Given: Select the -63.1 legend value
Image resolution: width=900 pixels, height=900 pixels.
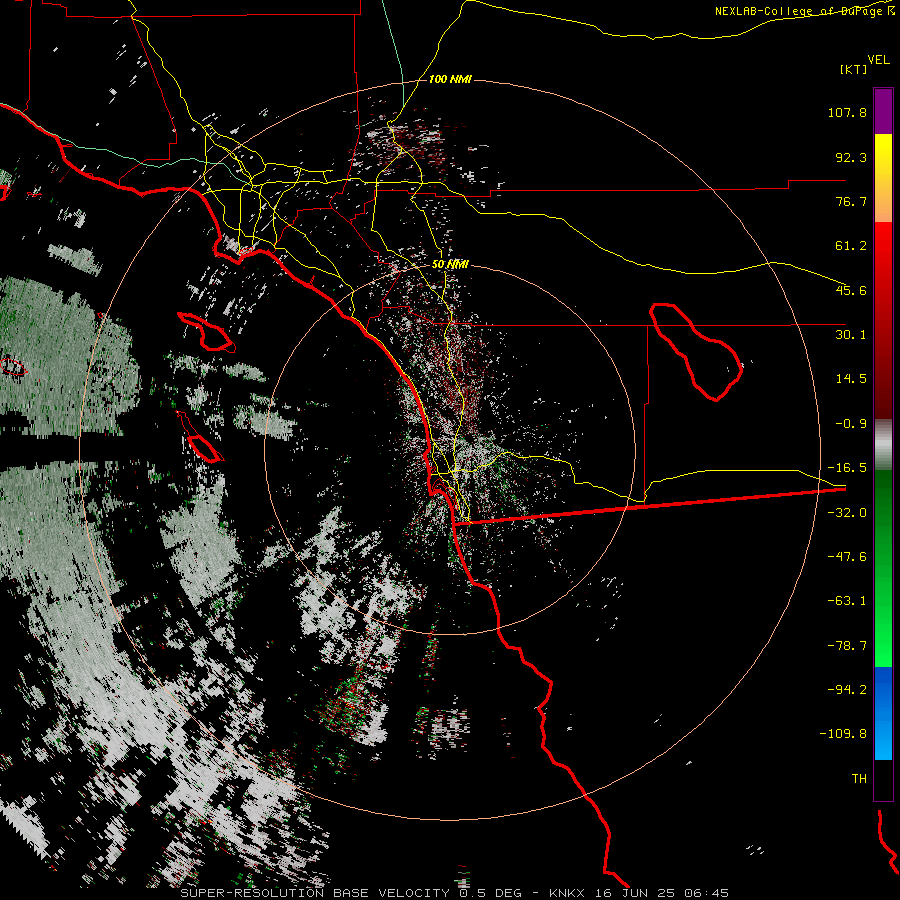Looking at the screenshot, I should (x=847, y=601).
